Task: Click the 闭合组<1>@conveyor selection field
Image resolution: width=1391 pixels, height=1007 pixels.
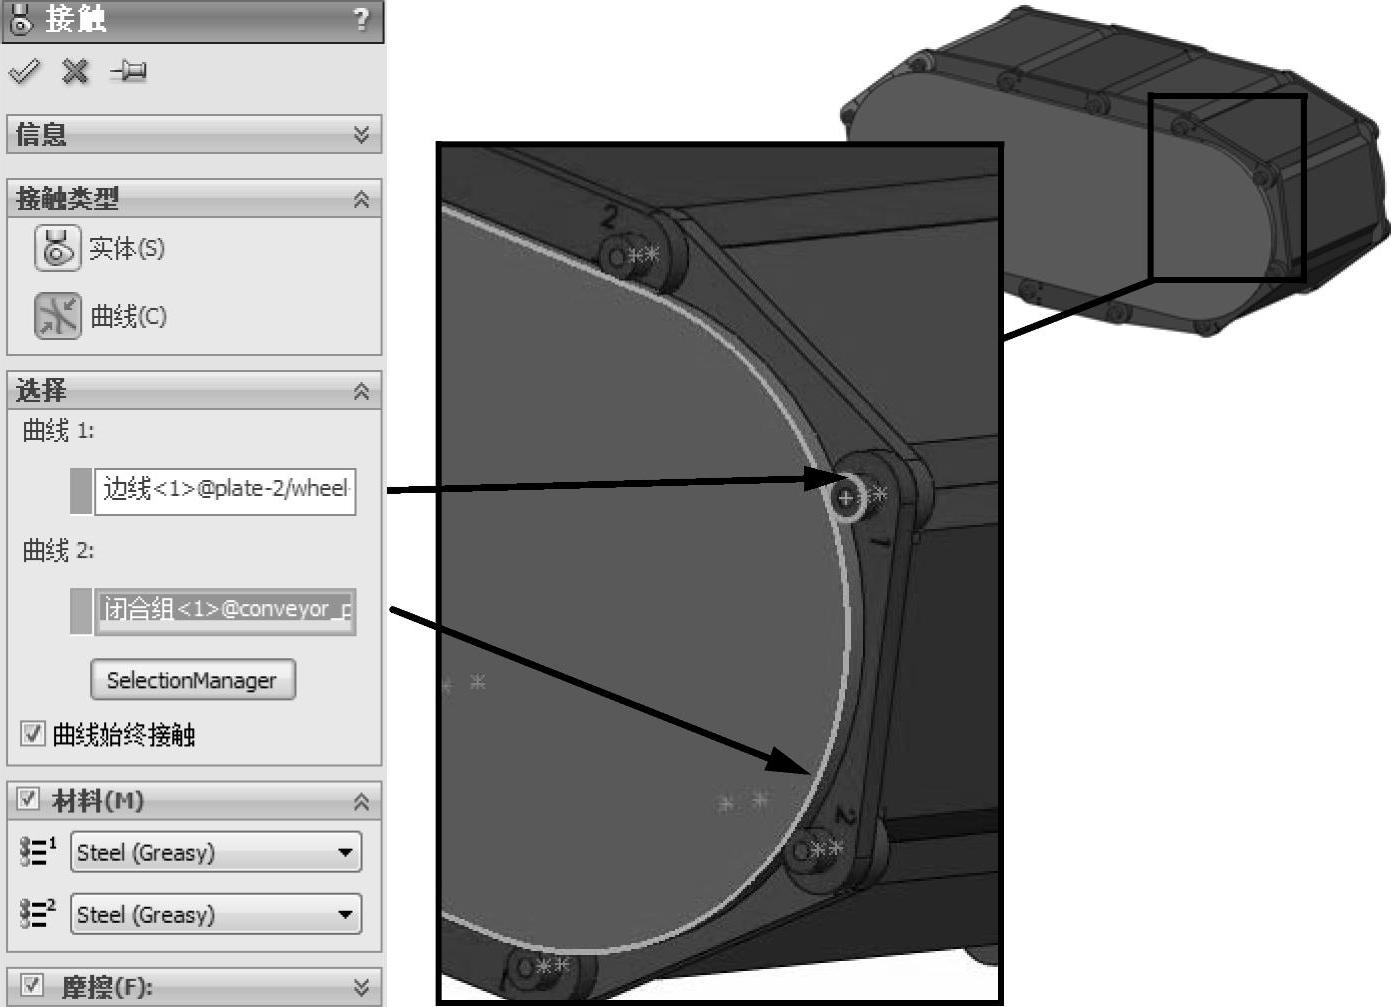Action: tap(225, 611)
